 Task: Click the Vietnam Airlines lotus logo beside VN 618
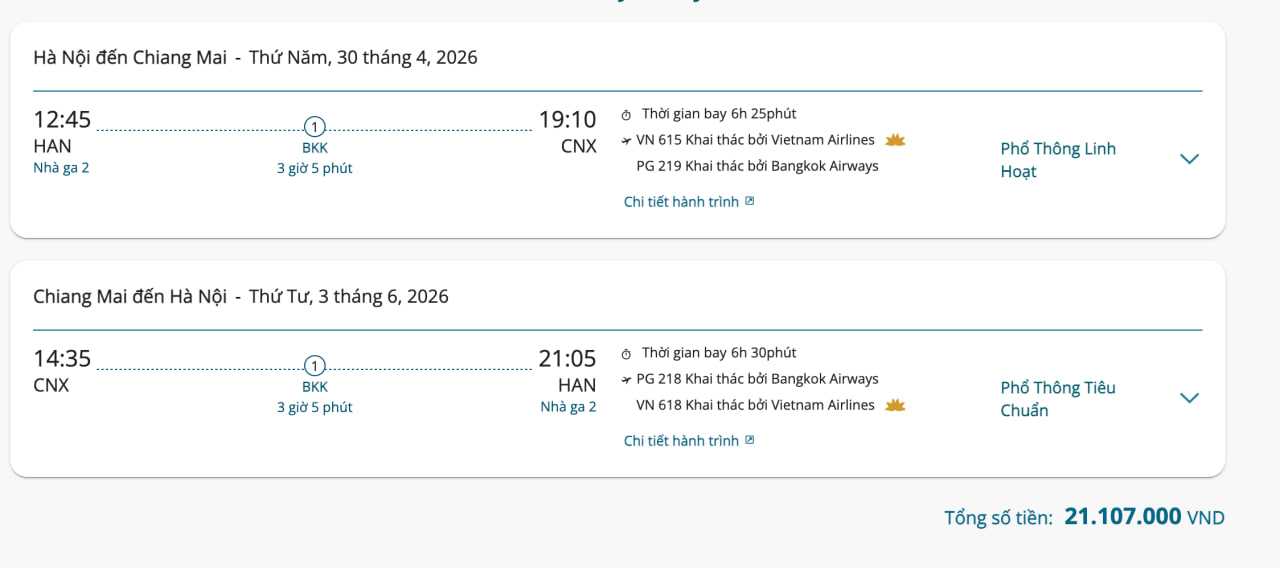coord(895,405)
